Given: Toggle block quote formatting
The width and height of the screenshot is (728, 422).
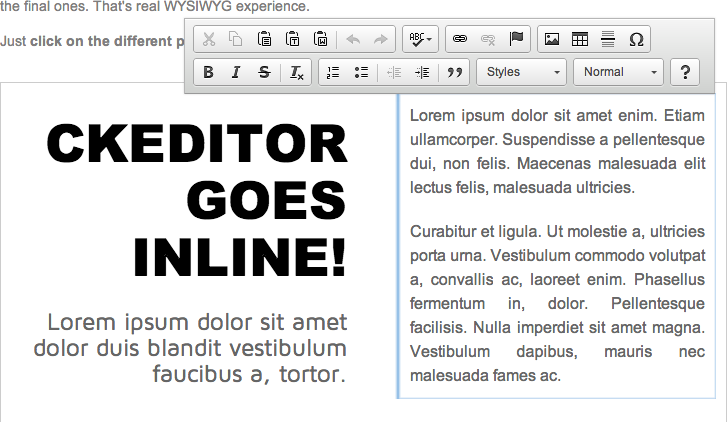Looking at the screenshot, I should coord(455,72).
